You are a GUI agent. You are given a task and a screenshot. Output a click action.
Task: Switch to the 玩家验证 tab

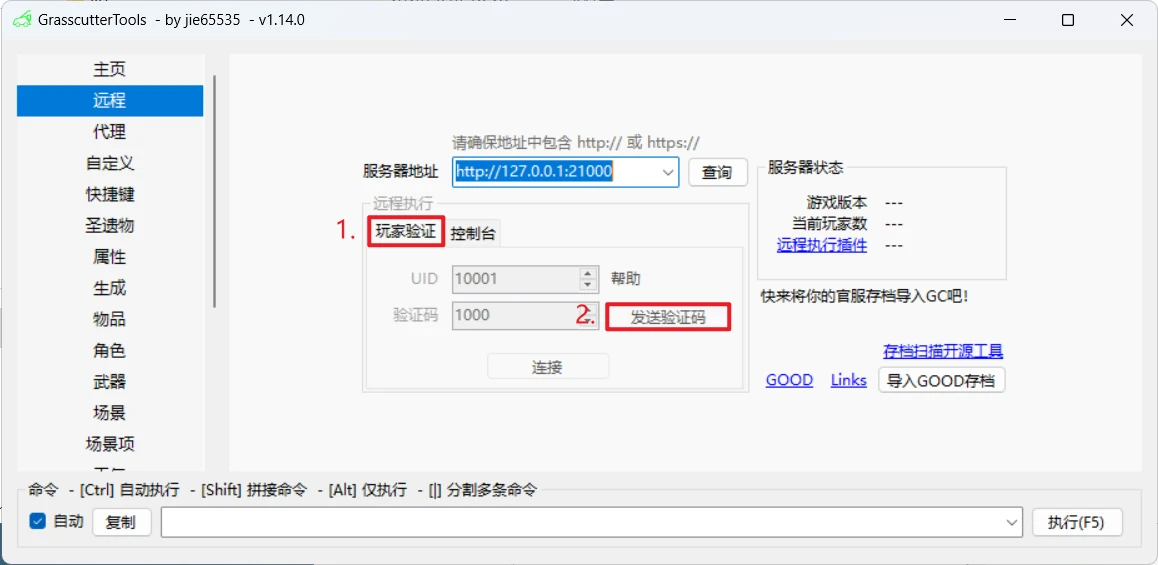point(406,233)
